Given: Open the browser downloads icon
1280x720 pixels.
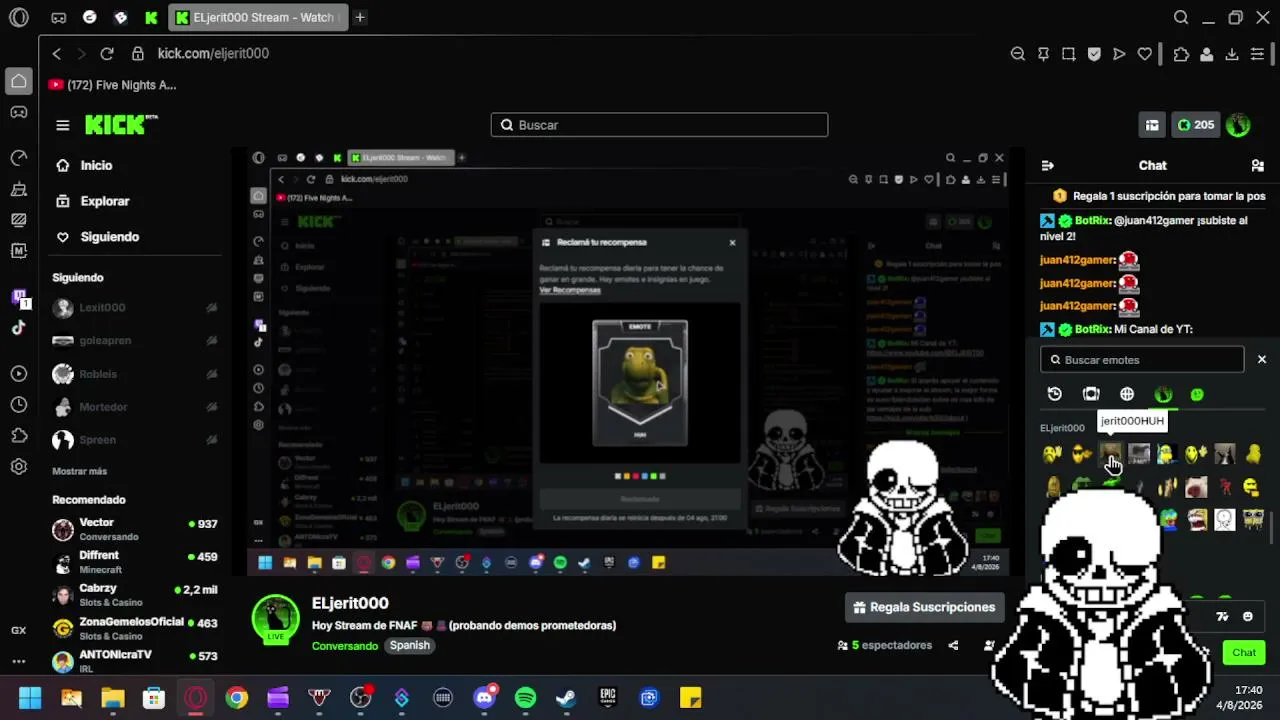Looking at the screenshot, I should point(1232,54).
